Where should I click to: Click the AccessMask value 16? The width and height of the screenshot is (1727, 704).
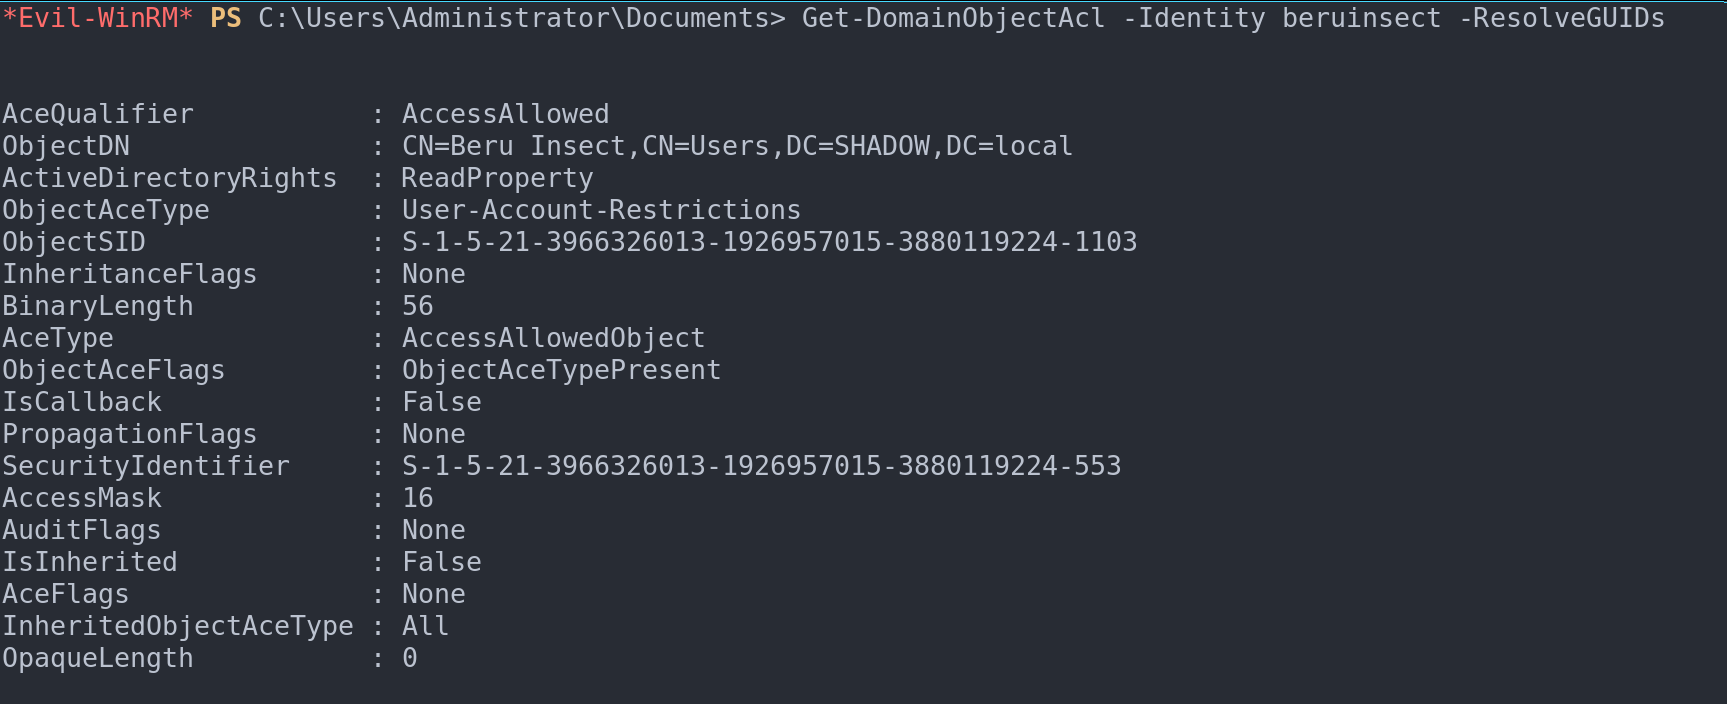[417, 498]
